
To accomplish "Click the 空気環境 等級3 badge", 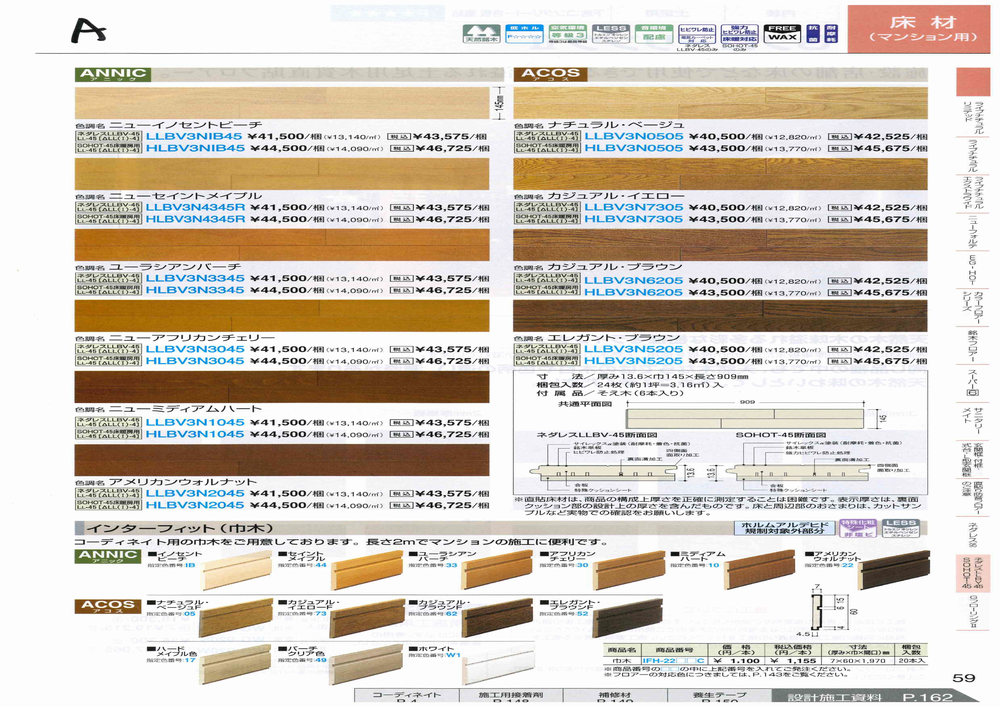I will pos(567,33).
